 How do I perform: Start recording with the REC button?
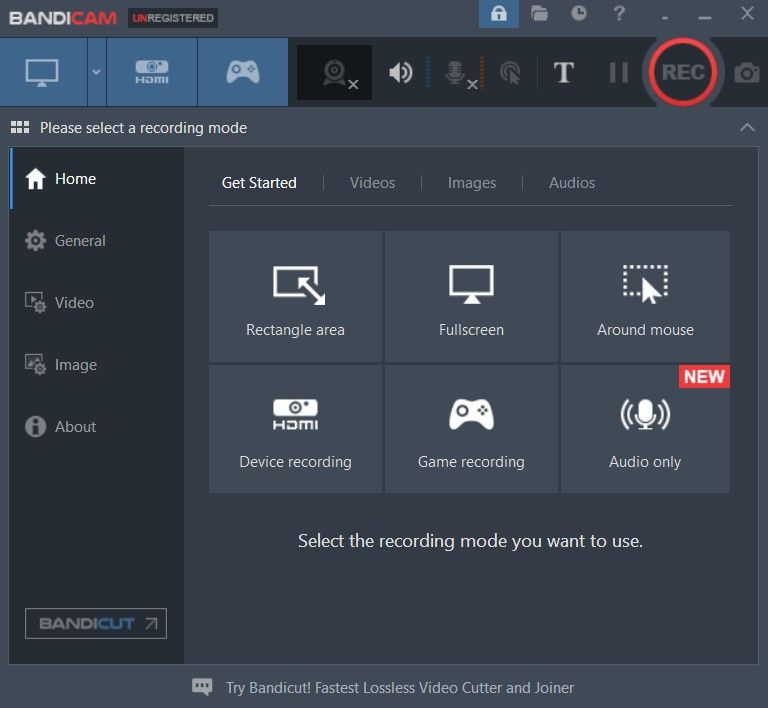[x=683, y=71]
